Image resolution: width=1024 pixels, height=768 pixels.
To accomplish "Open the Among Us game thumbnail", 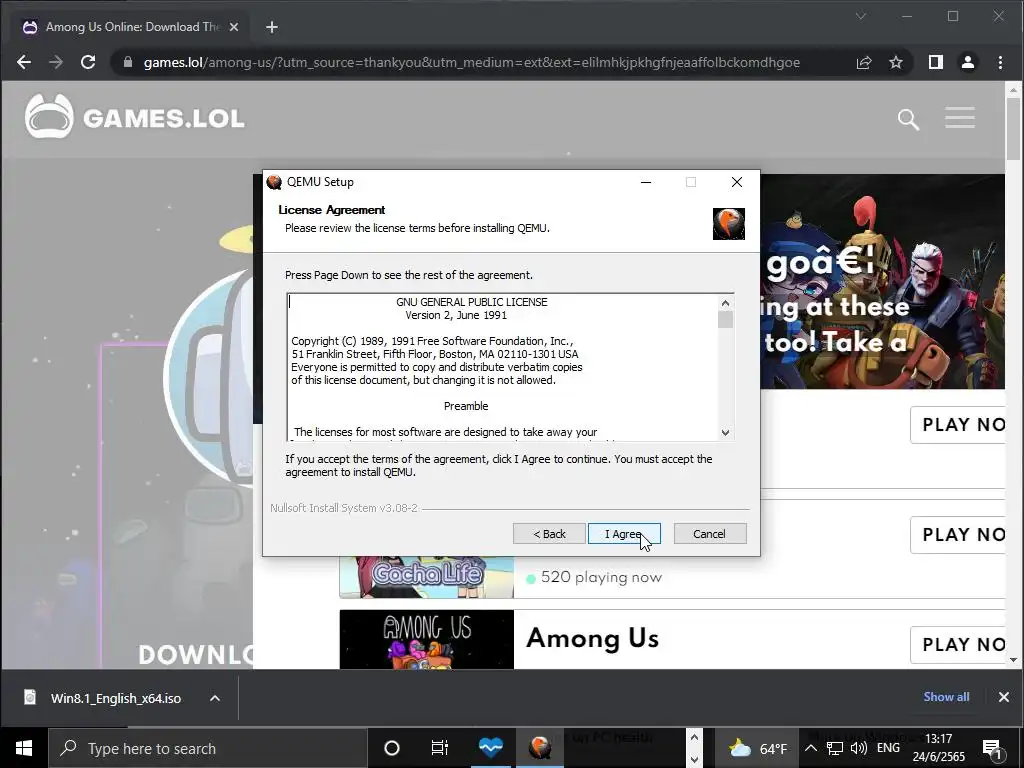I will coord(426,639).
